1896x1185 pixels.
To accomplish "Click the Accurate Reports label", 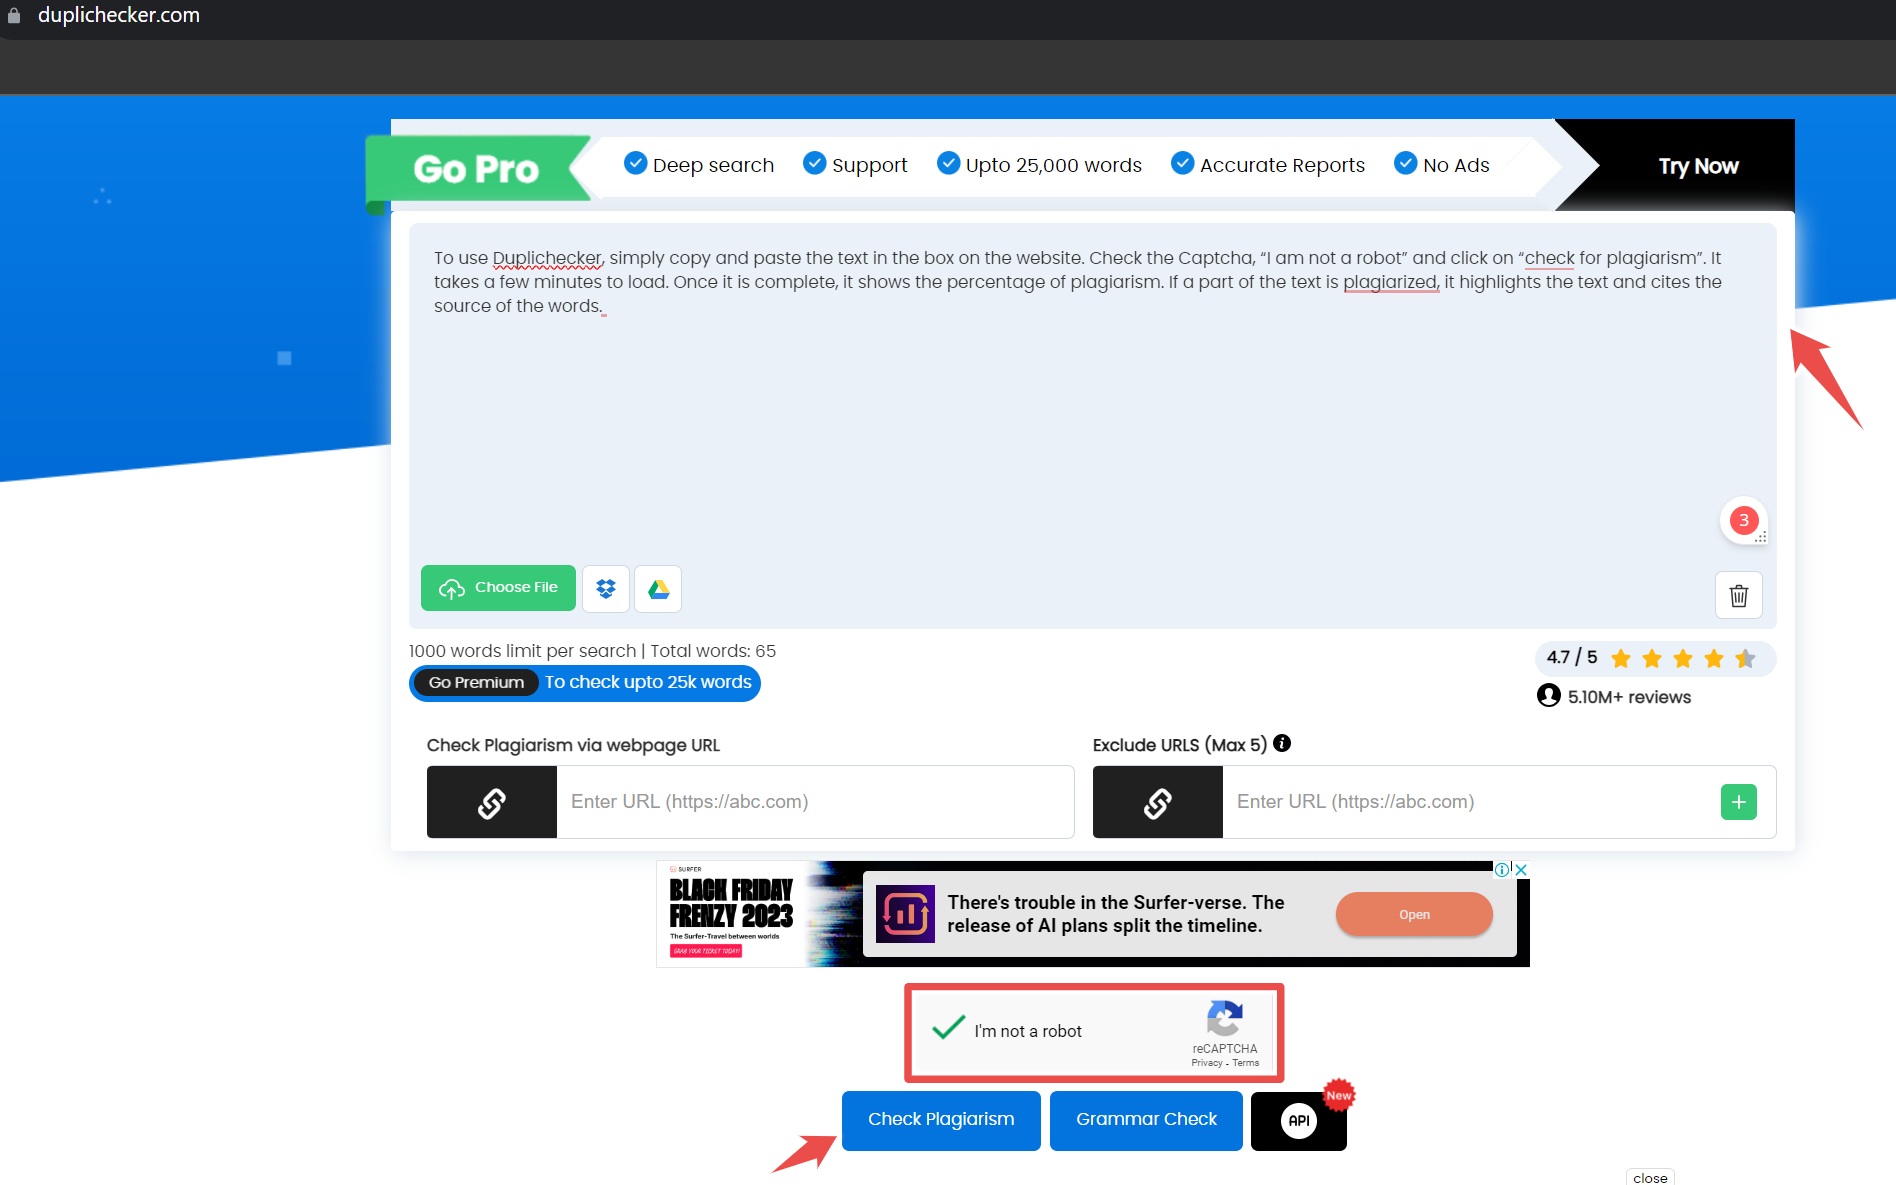I will pyautogui.click(x=1282, y=165).
